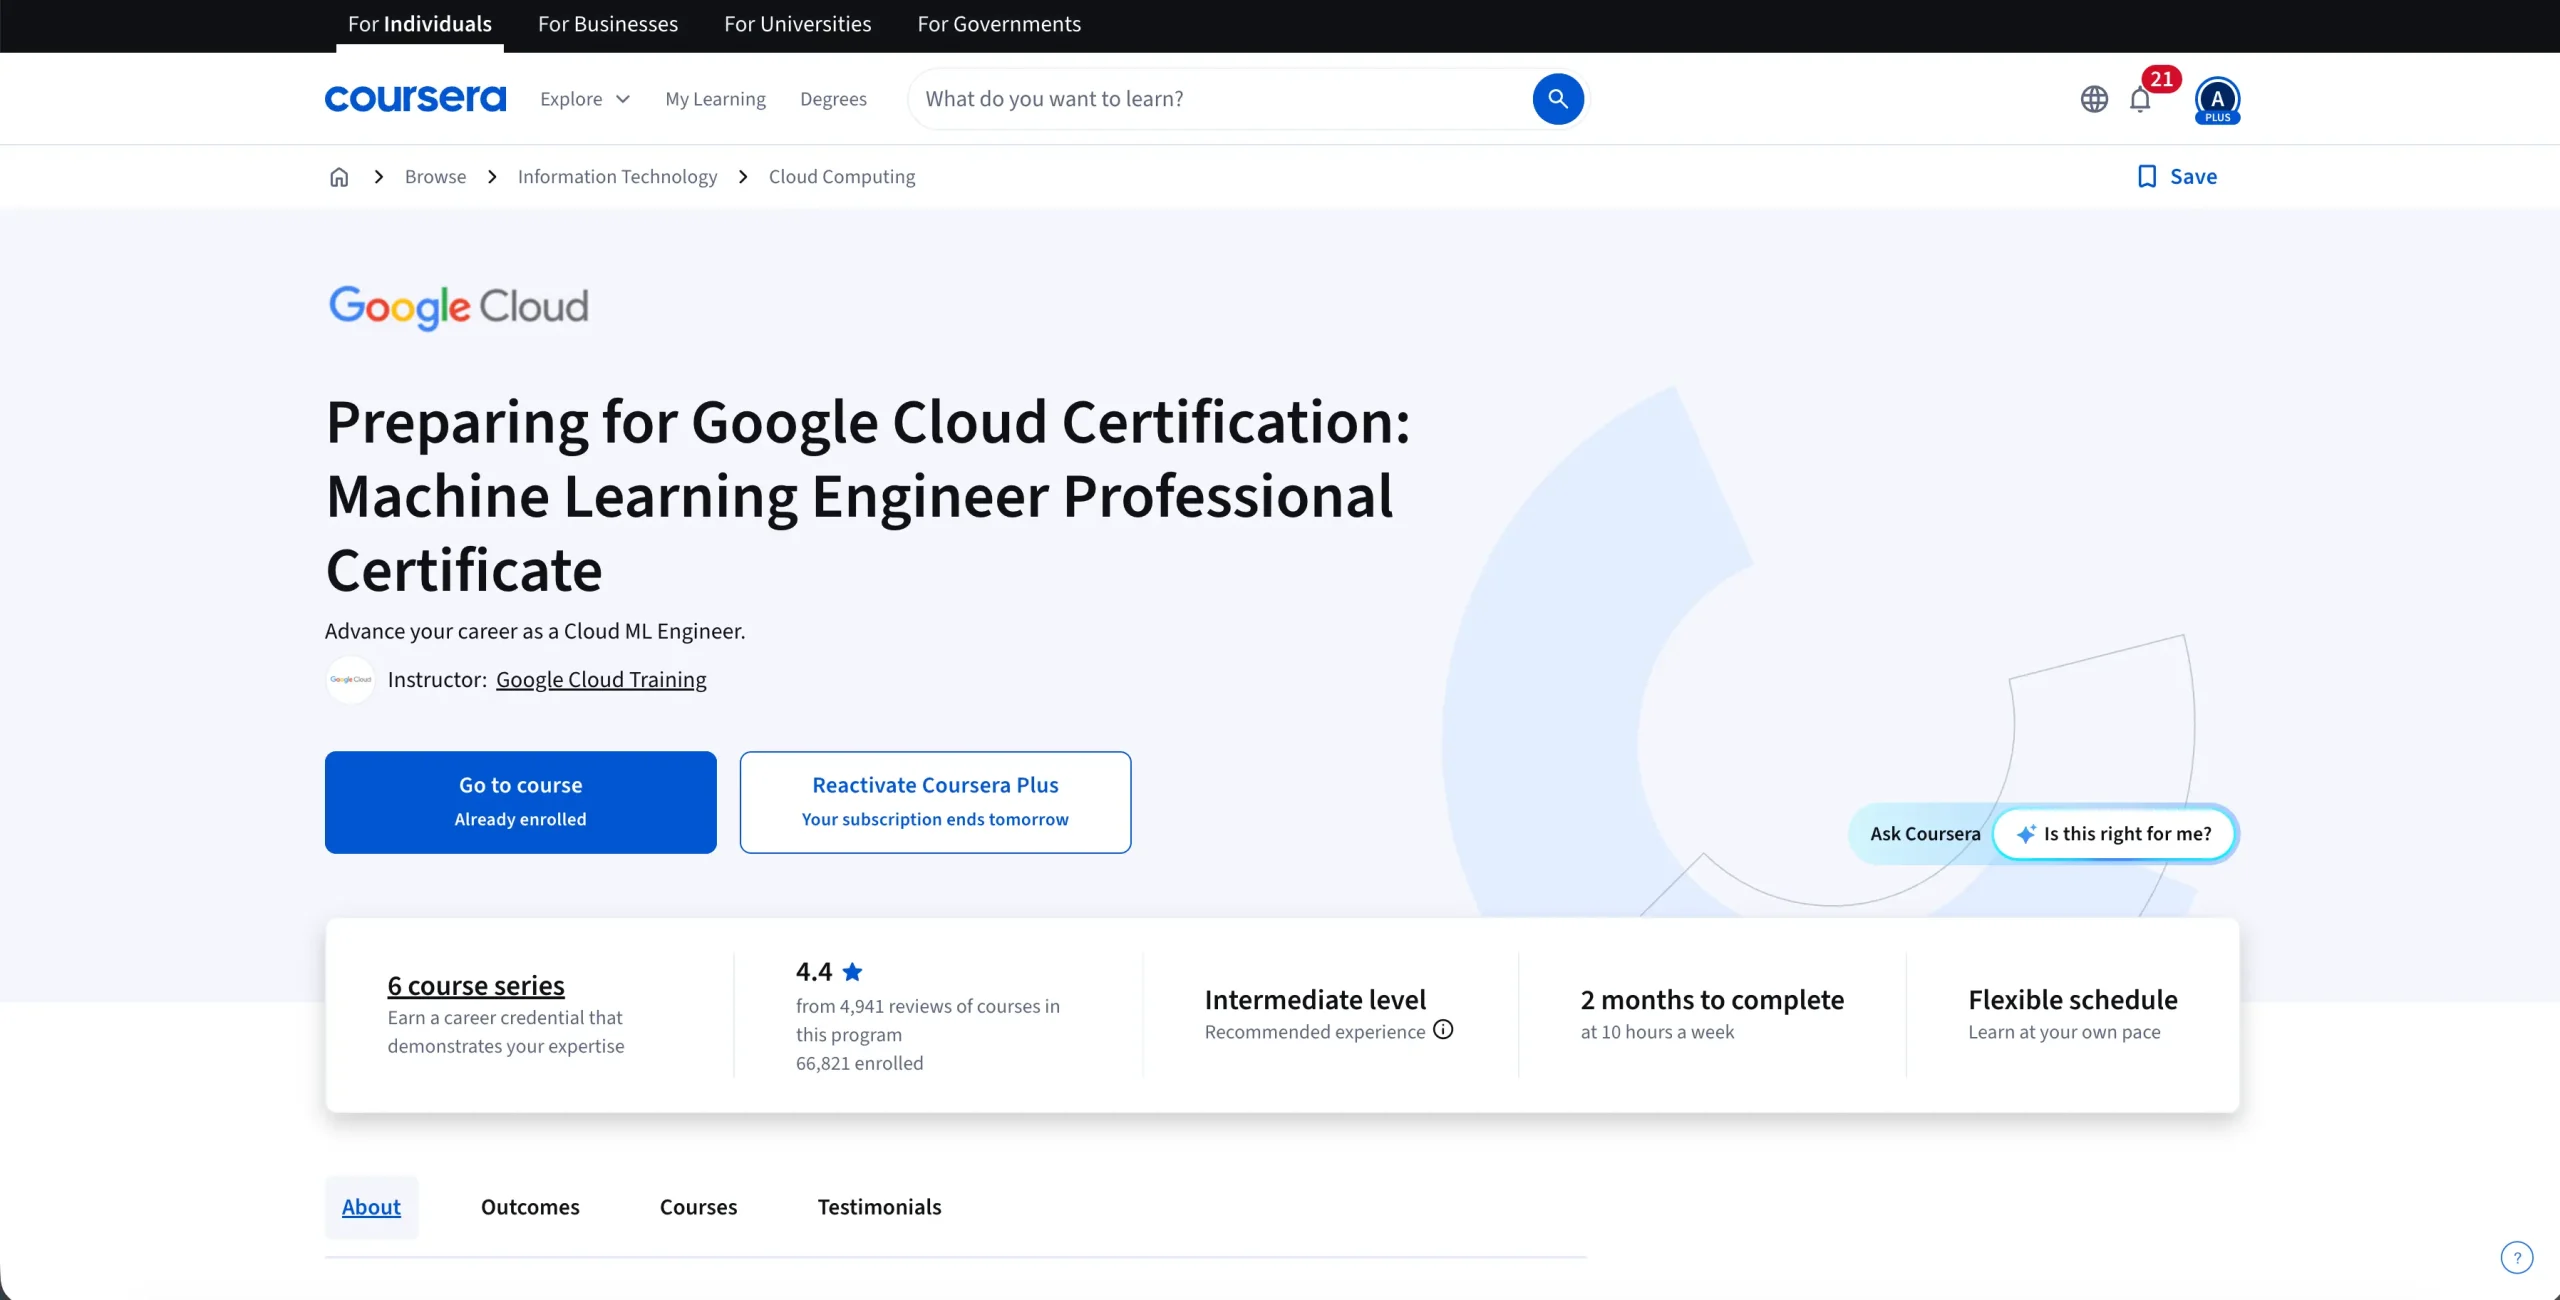Viewport: 2560px width, 1300px height.
Task: Click the Flexible schedule text
Action: tap(2073, 1000)
